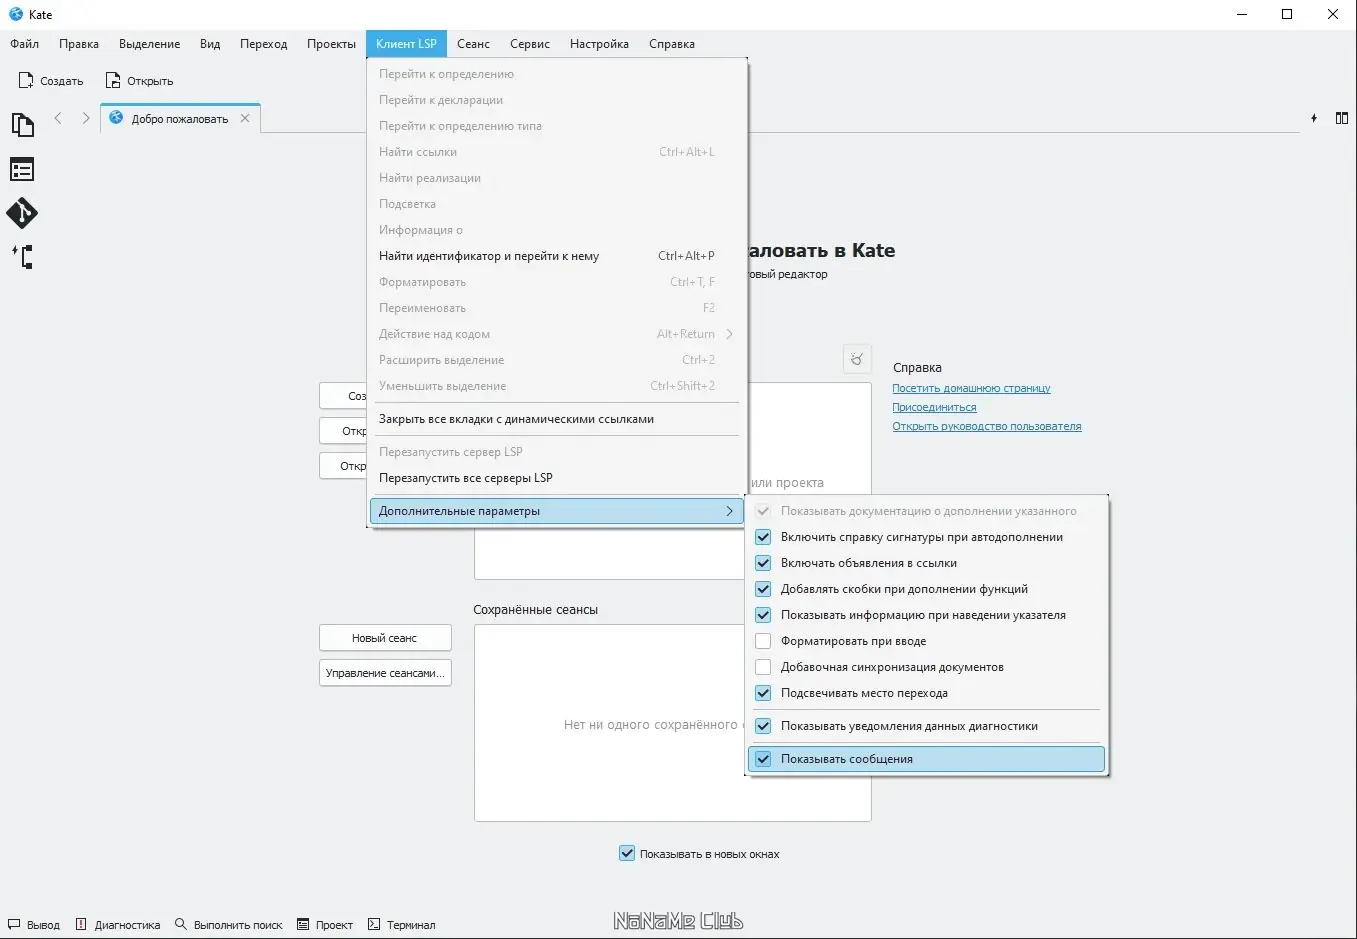Go to next tab arrow

point(86,118)
